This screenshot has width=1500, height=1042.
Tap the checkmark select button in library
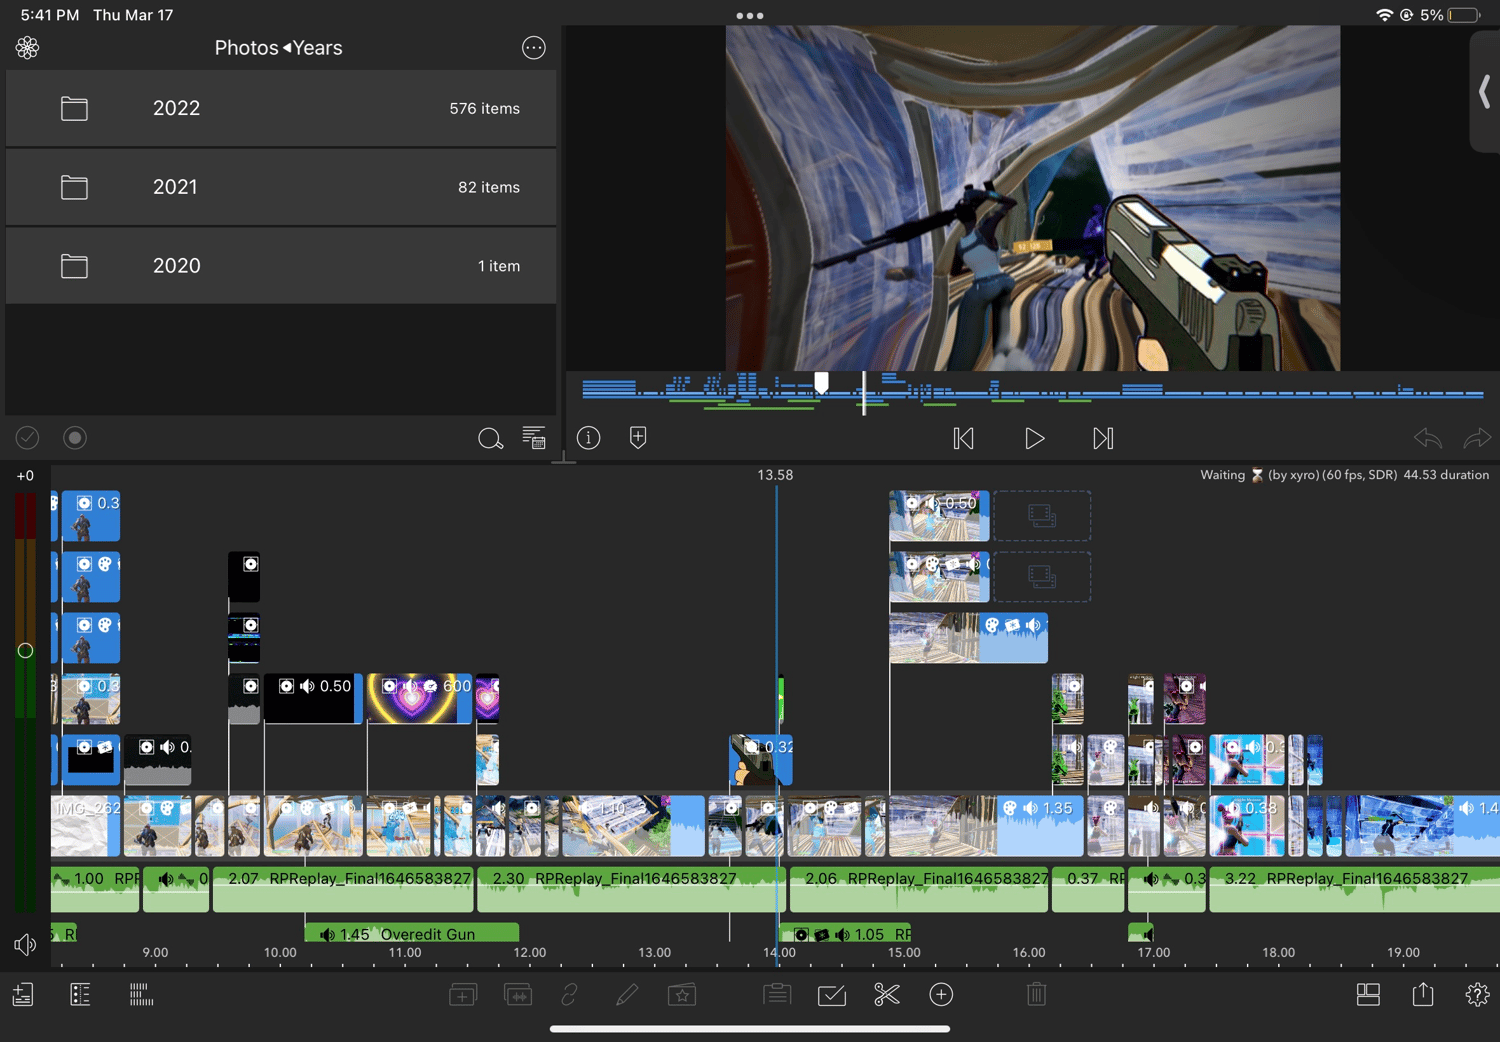[x=27, y=438]
